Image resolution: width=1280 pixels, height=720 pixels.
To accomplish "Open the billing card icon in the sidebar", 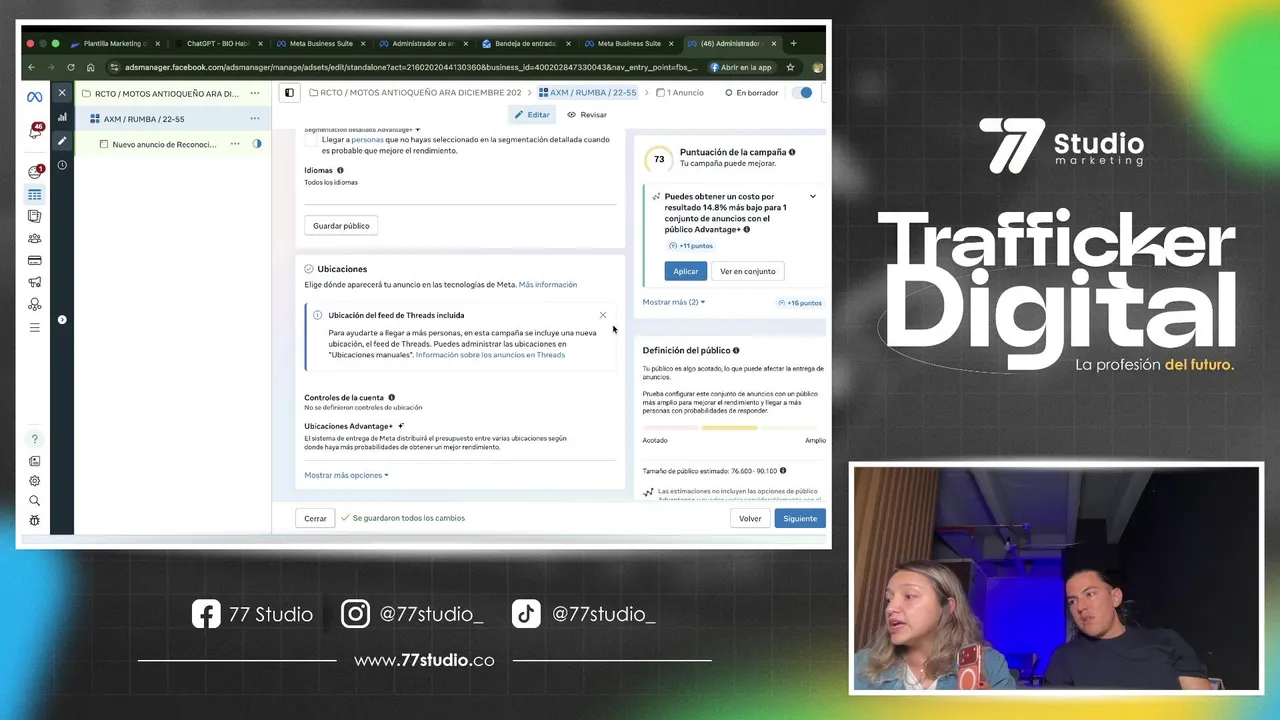I will (35, 260).
